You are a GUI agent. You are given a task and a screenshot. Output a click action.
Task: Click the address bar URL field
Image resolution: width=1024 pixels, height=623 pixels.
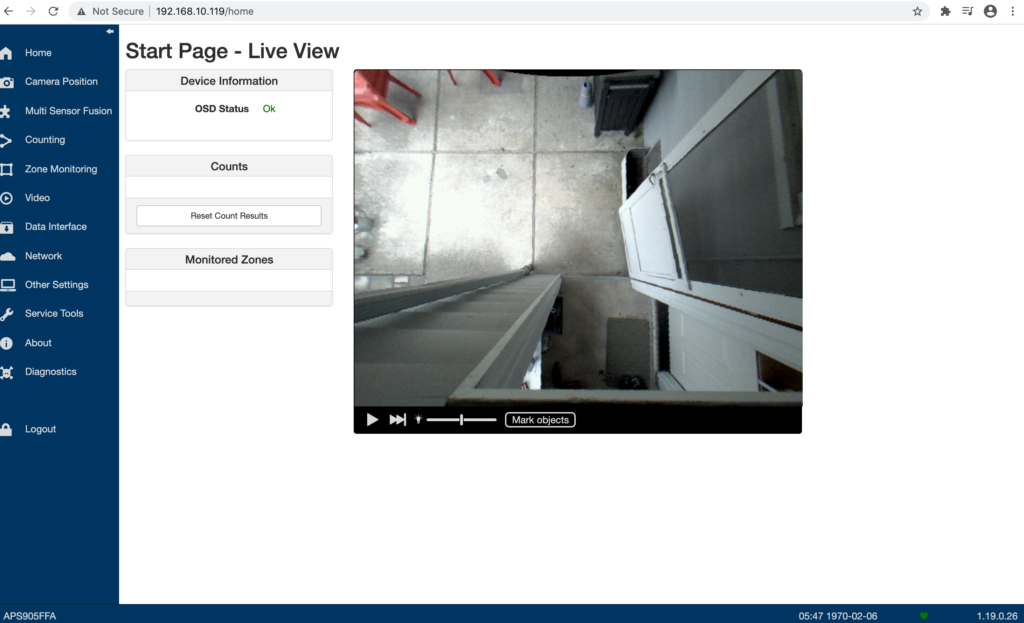tap(500, 11)
